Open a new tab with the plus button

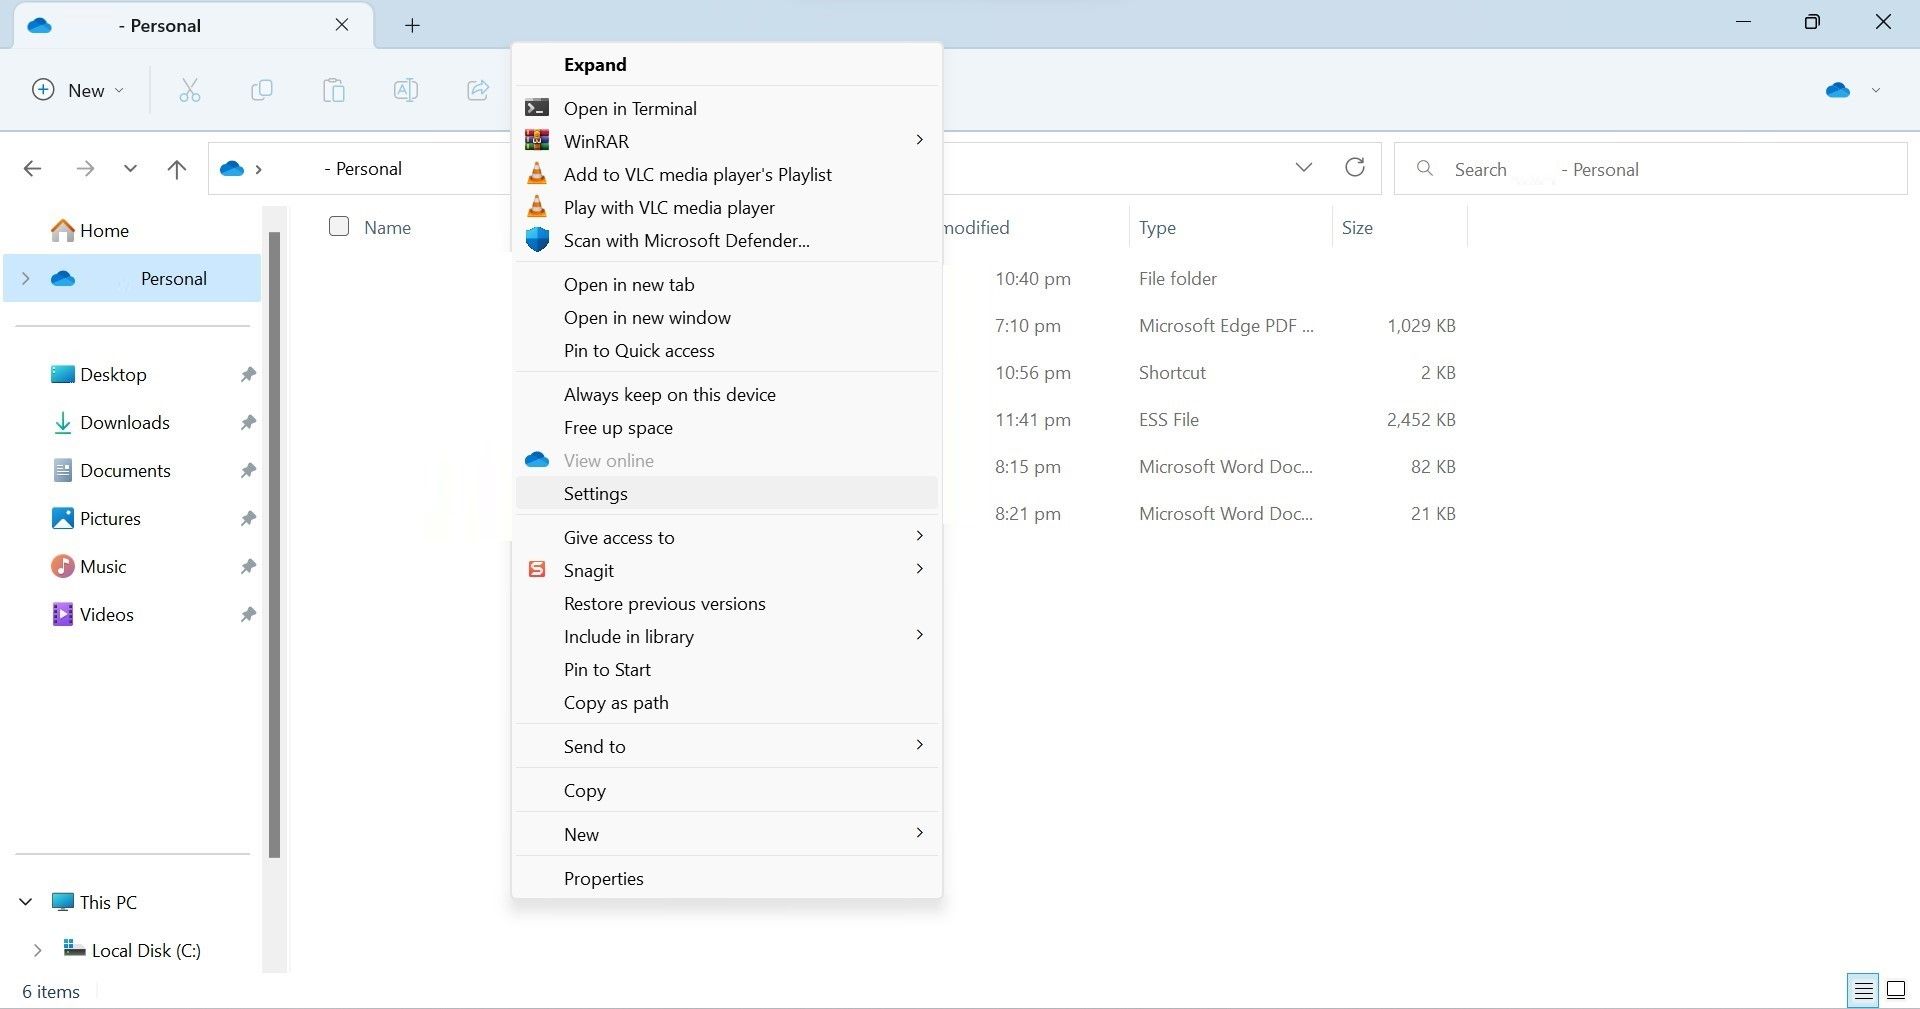click(x=411, y=25)
